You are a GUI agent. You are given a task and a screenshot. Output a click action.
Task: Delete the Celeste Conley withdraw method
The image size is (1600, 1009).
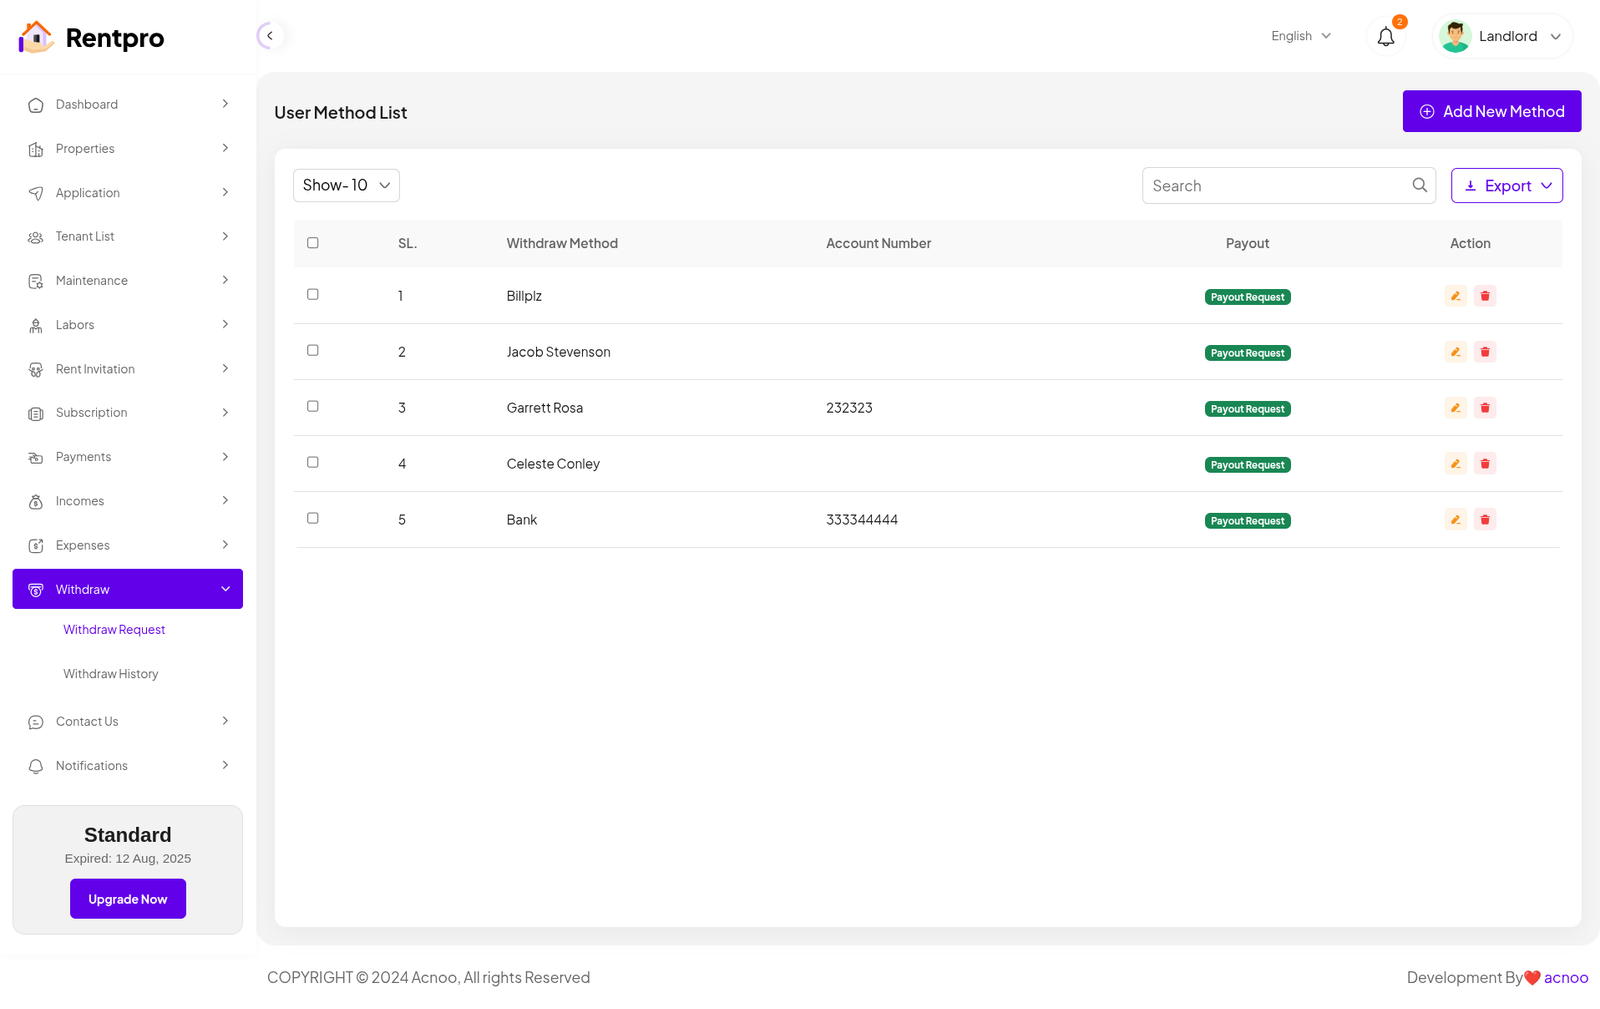pyautogui.click(x=1485, y=464)
